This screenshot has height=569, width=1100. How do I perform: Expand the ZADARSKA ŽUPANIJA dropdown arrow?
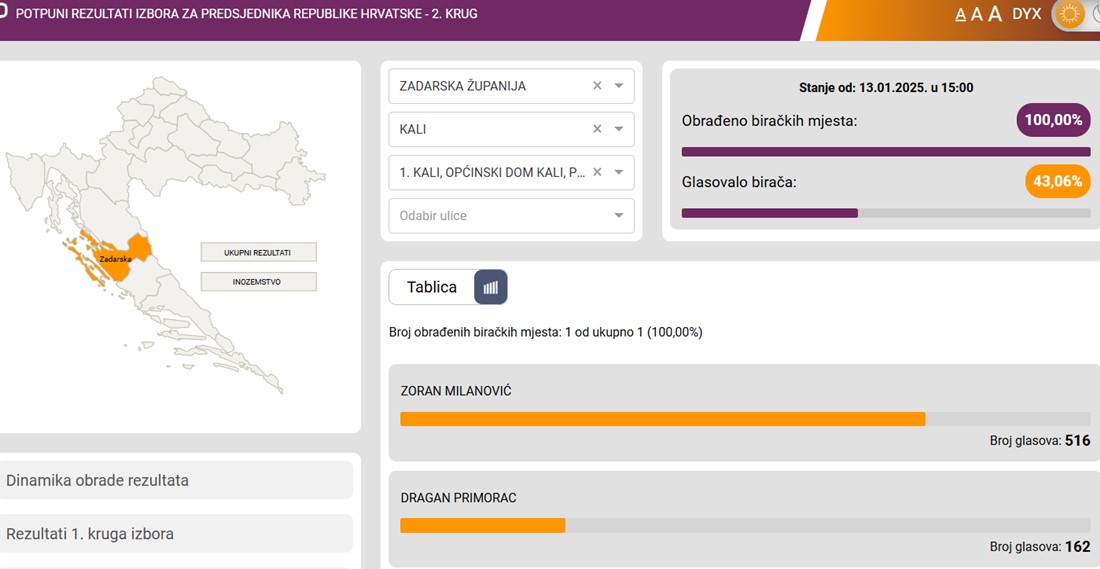pyautogui.click(x=619, y=86)
